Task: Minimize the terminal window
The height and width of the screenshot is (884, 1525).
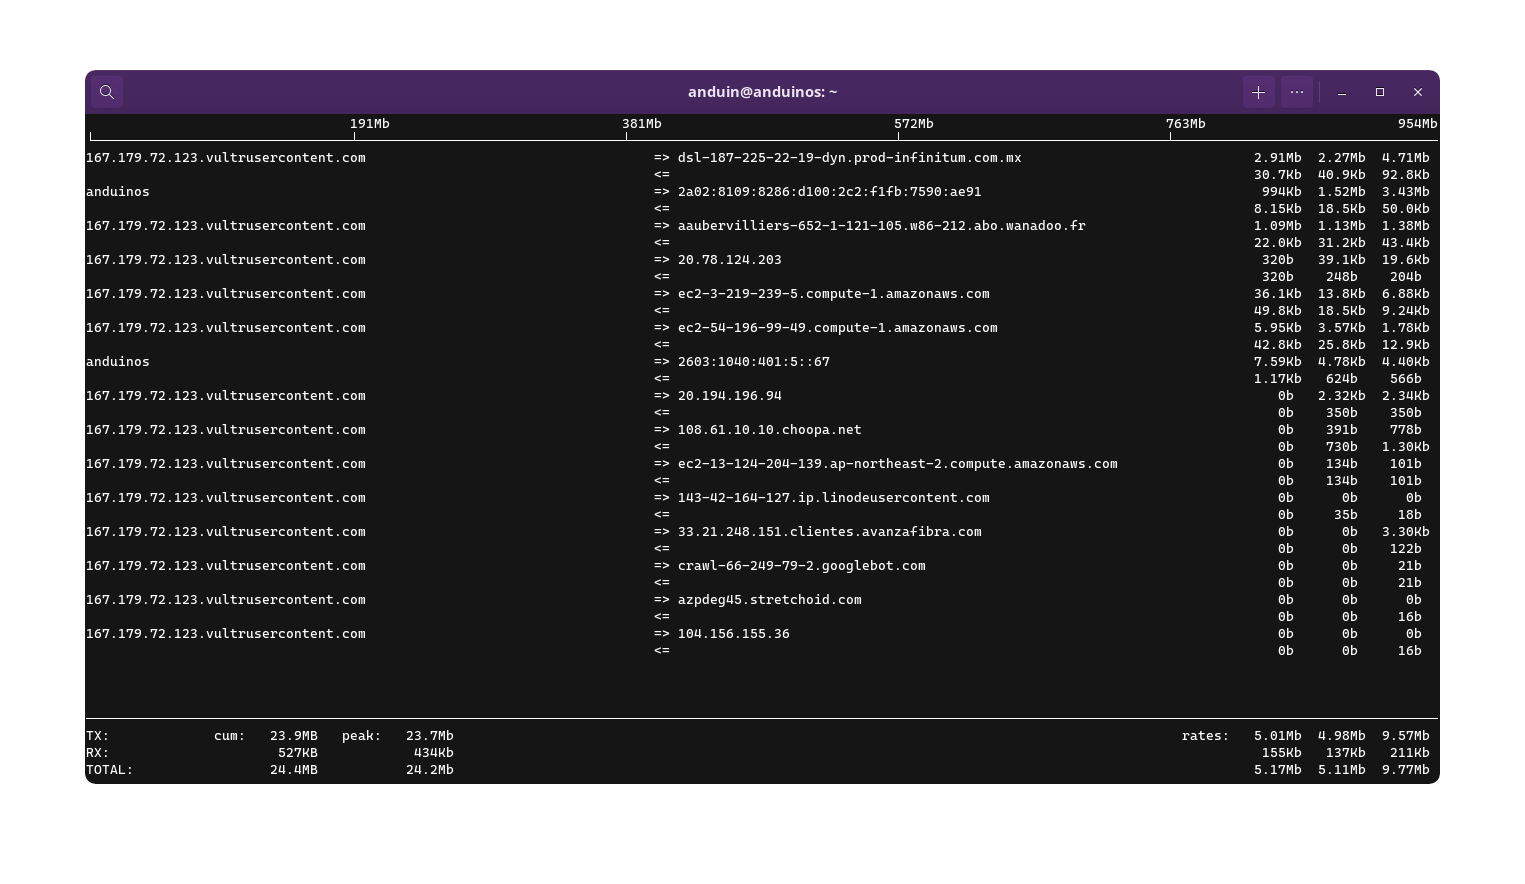Action: tap(1342, 92)
